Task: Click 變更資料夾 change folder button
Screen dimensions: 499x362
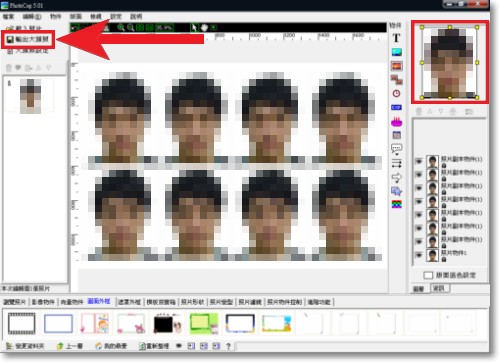Action: pos(25,346)
